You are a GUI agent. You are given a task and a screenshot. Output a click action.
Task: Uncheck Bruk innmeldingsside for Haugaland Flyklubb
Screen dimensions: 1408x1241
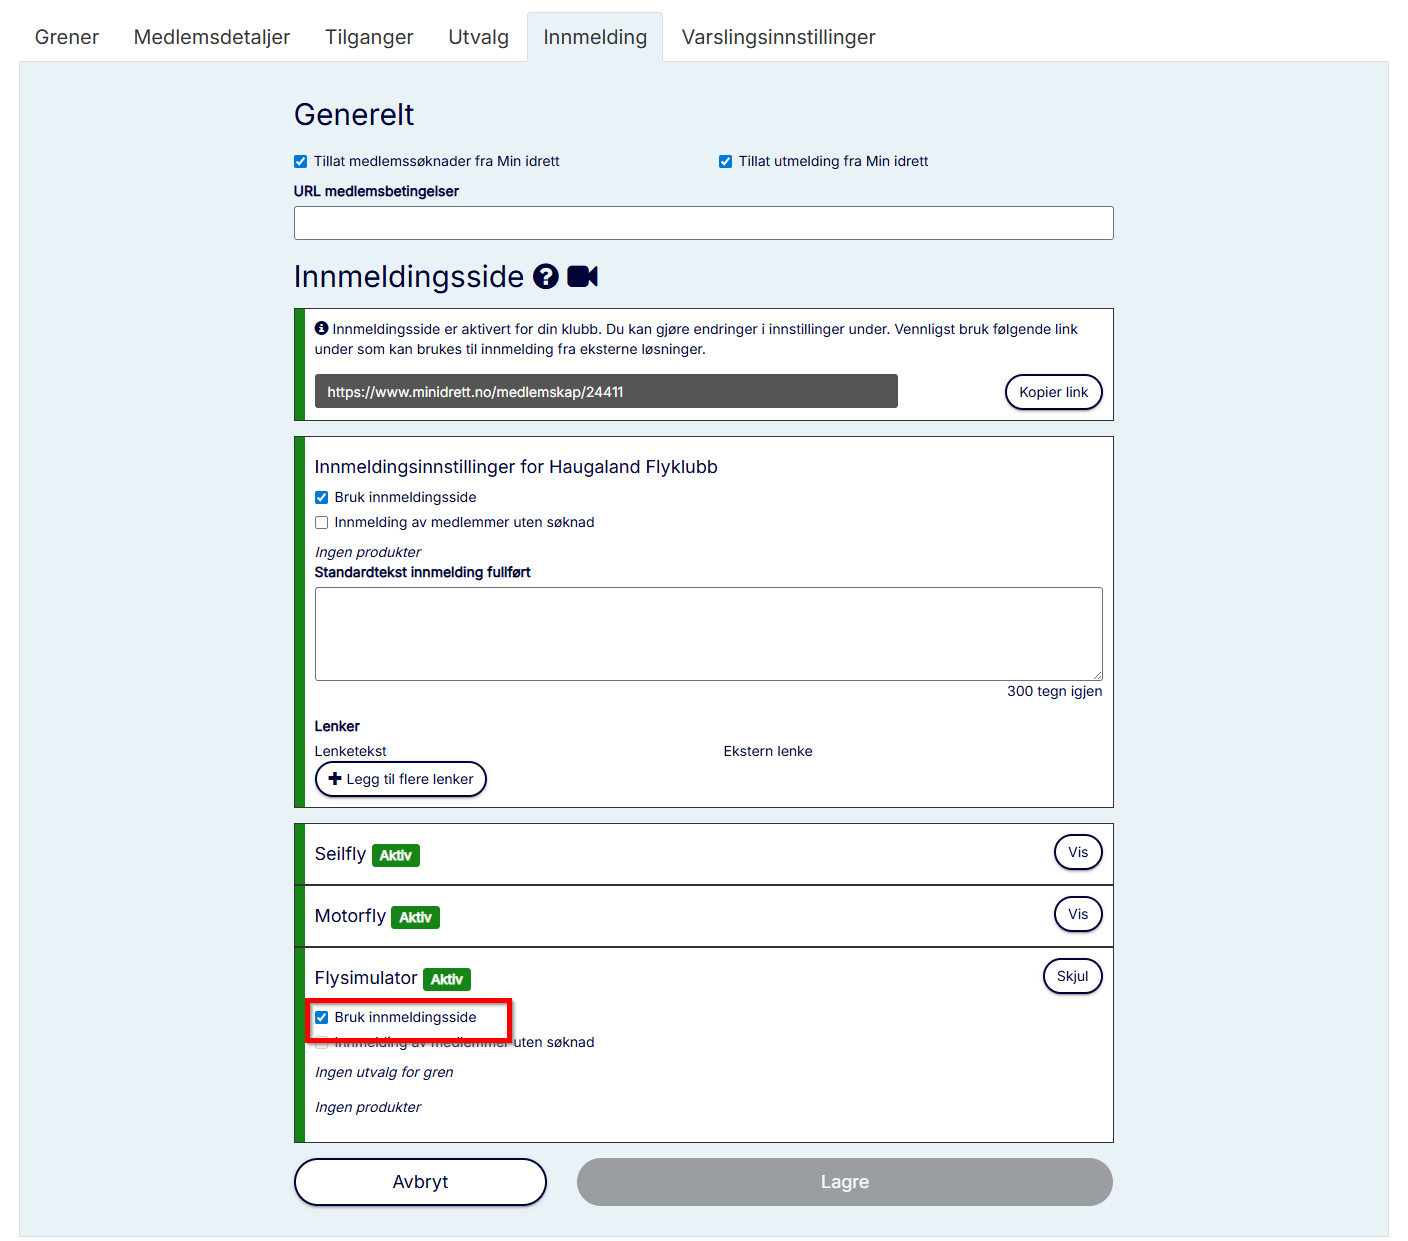click(322, 498)
